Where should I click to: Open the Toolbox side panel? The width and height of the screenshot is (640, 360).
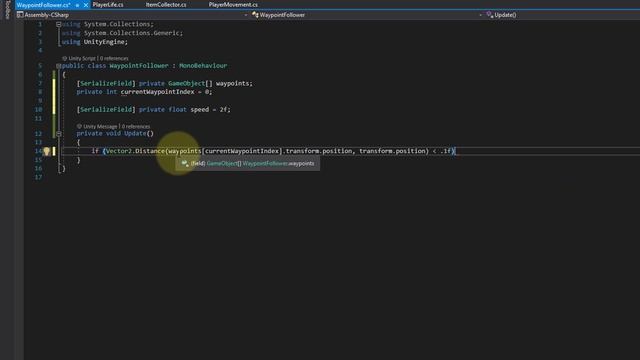(x=7, y=10)
